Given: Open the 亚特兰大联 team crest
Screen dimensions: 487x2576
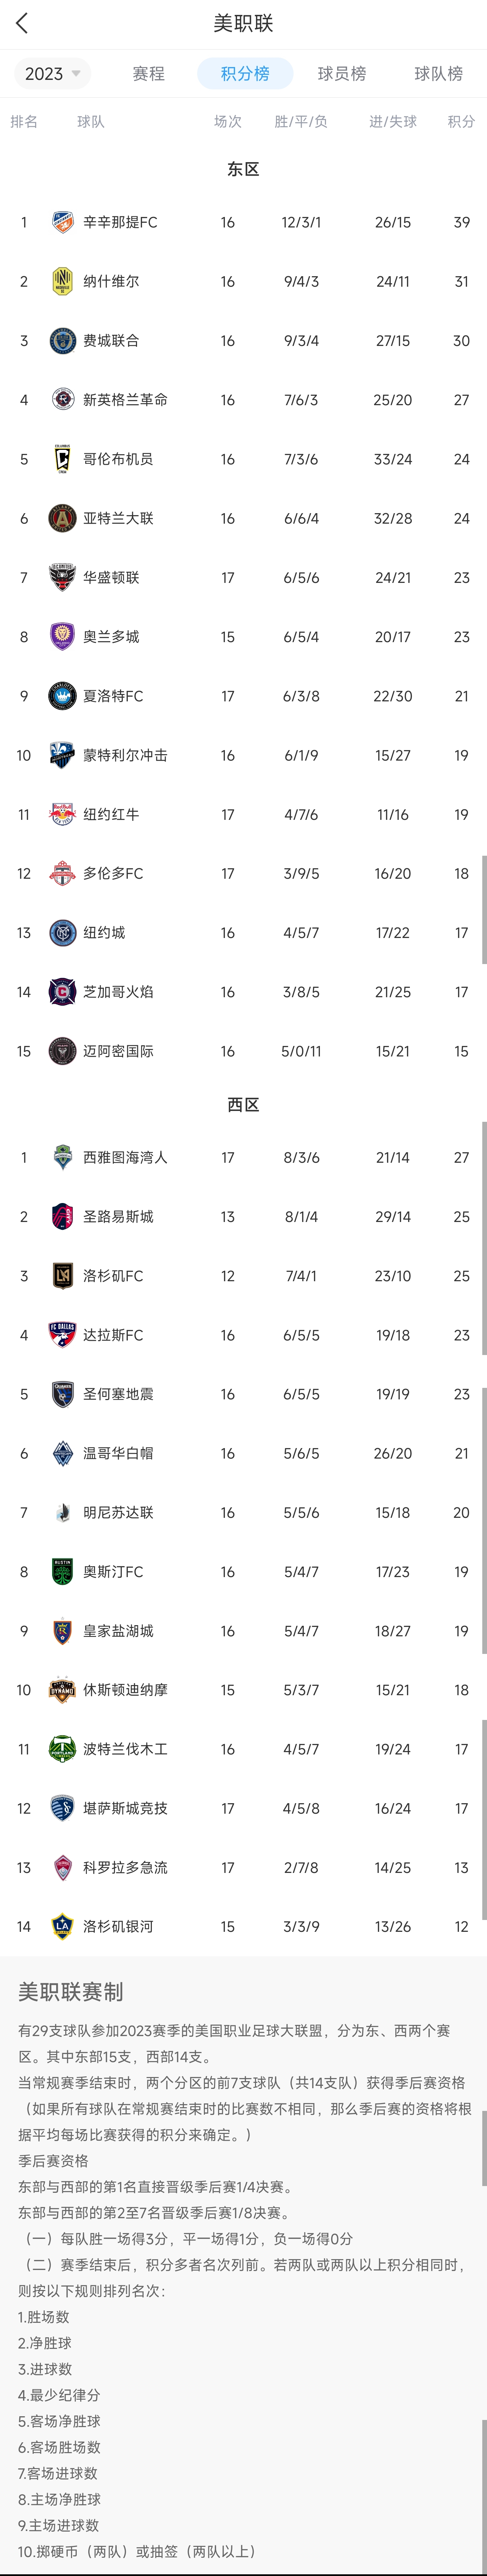Looking at the screenshot, I should pyautogui.click(x=62, y=518).
